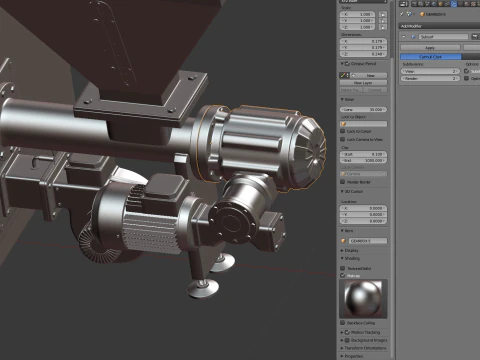Click the orange icon beside Item name field
Image resolution: width=480 pixels, height=360 pixels.
coord(344,241)
